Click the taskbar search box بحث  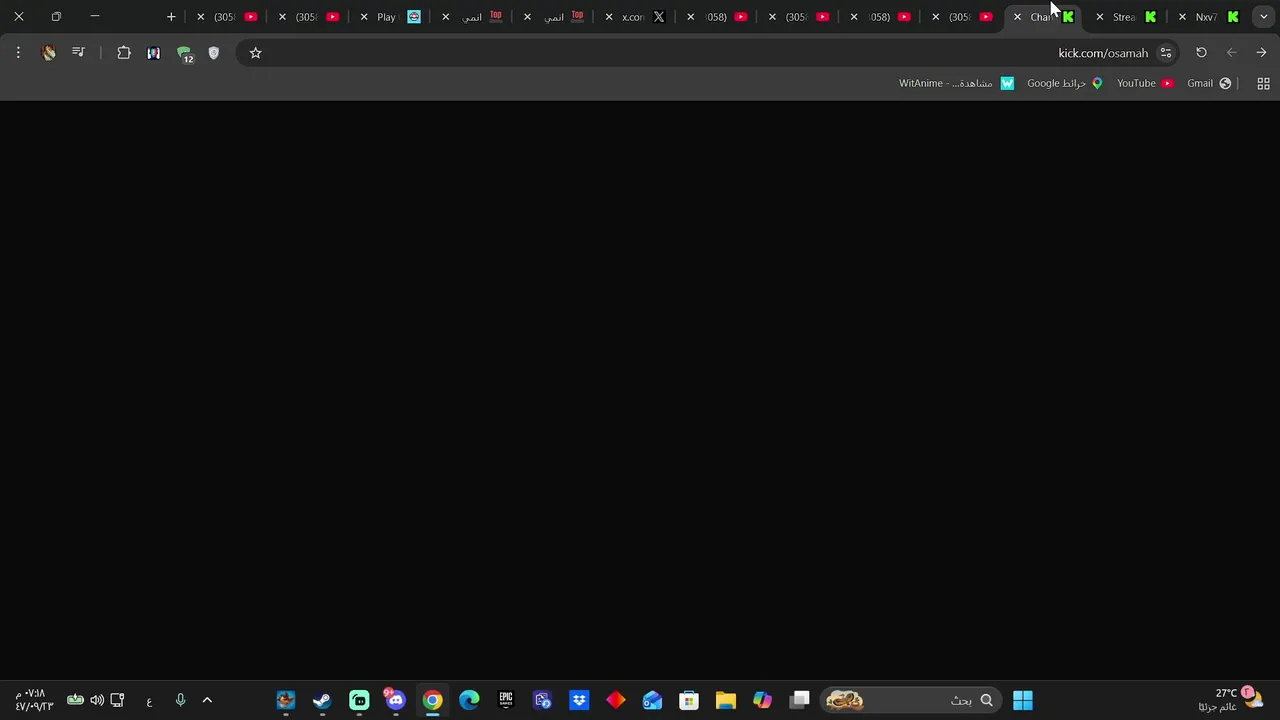pyautogui.click(x=912, y=700)
